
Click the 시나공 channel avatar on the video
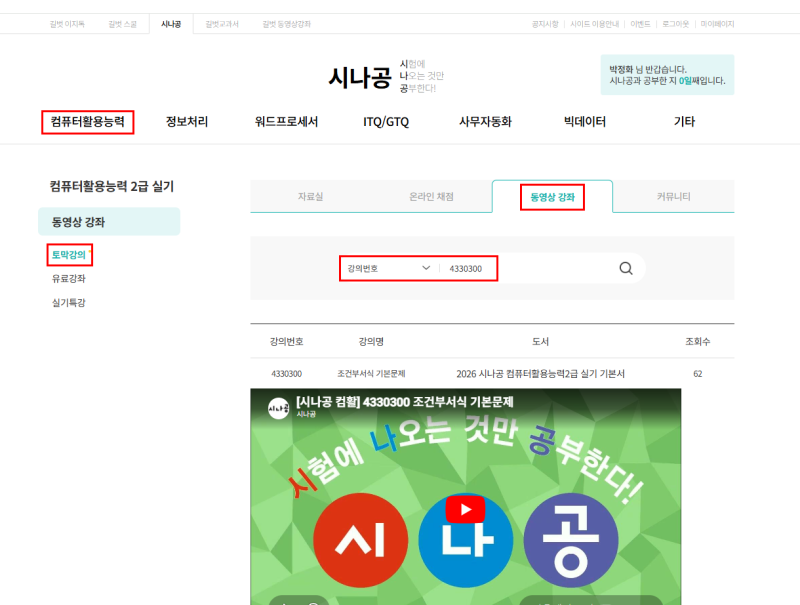tap(279, 408)
